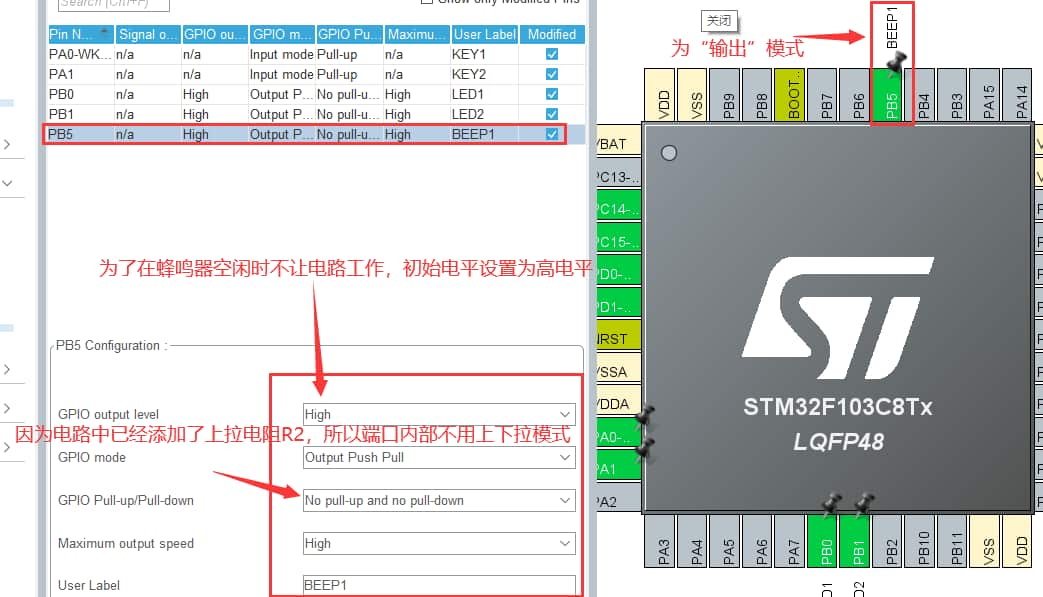Click the User Label column header
This screenshot has height=597, width=1043.
point(484,34)
